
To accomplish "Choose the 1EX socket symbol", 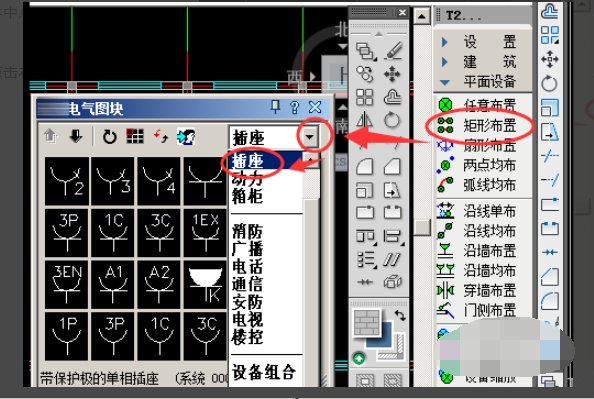I will pos(205,233).
